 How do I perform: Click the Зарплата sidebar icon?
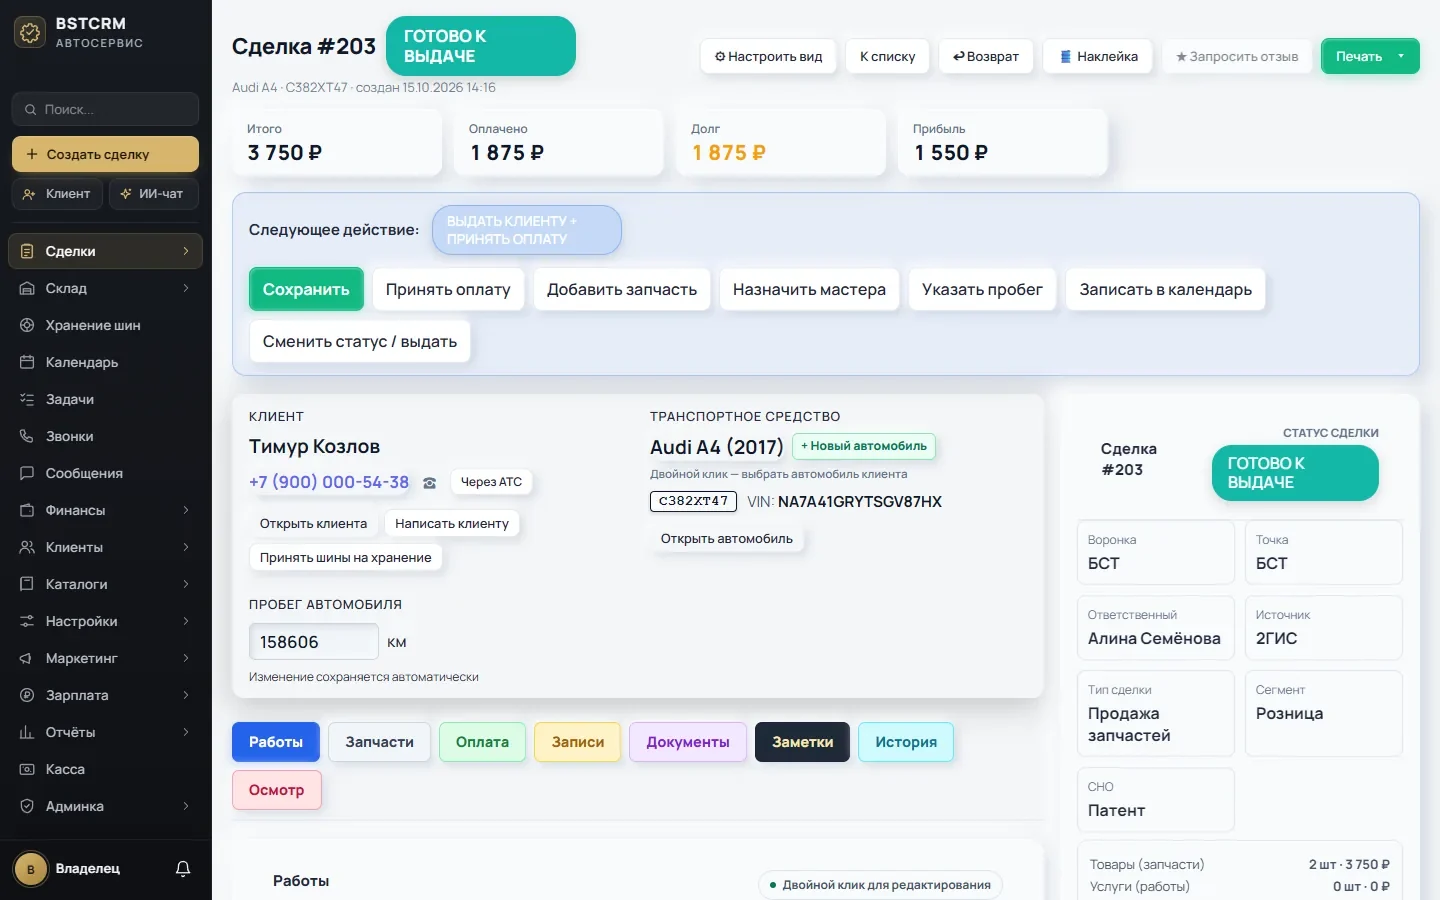pos(27,695)
